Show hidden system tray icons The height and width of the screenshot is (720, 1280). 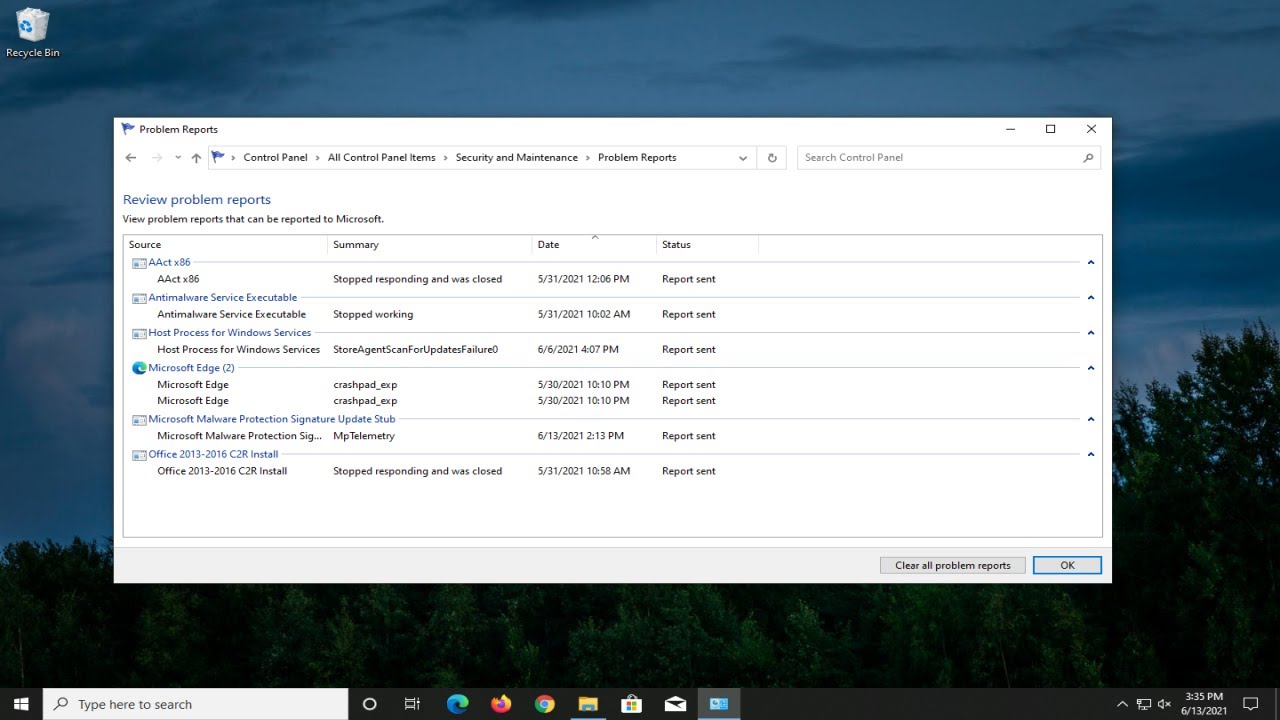point(1122,704)
